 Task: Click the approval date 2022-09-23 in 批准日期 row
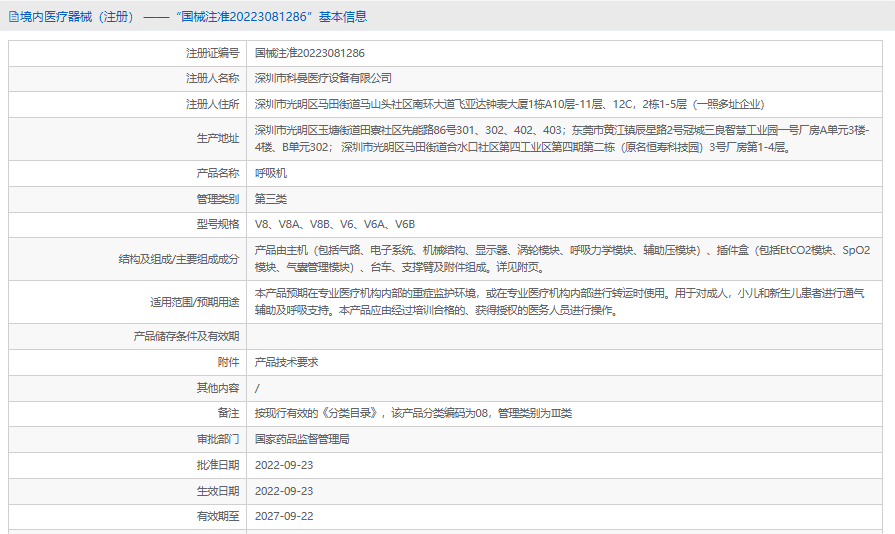284,465
